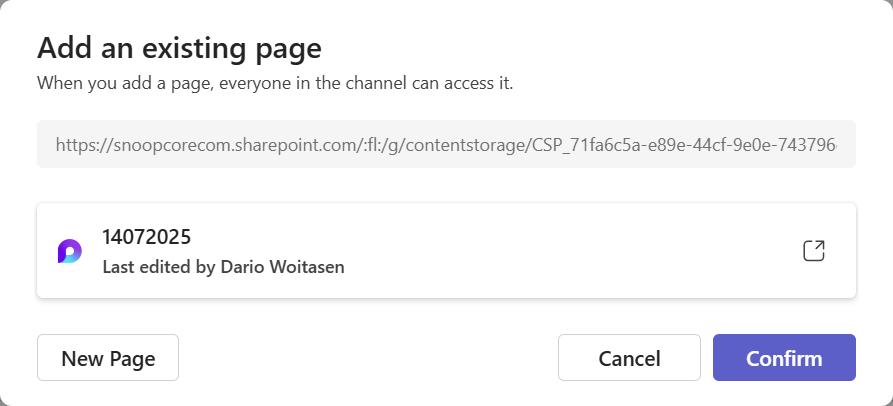893x406 pixels.
Task: Focus the page link text box
Action: (x=446, y=145)
